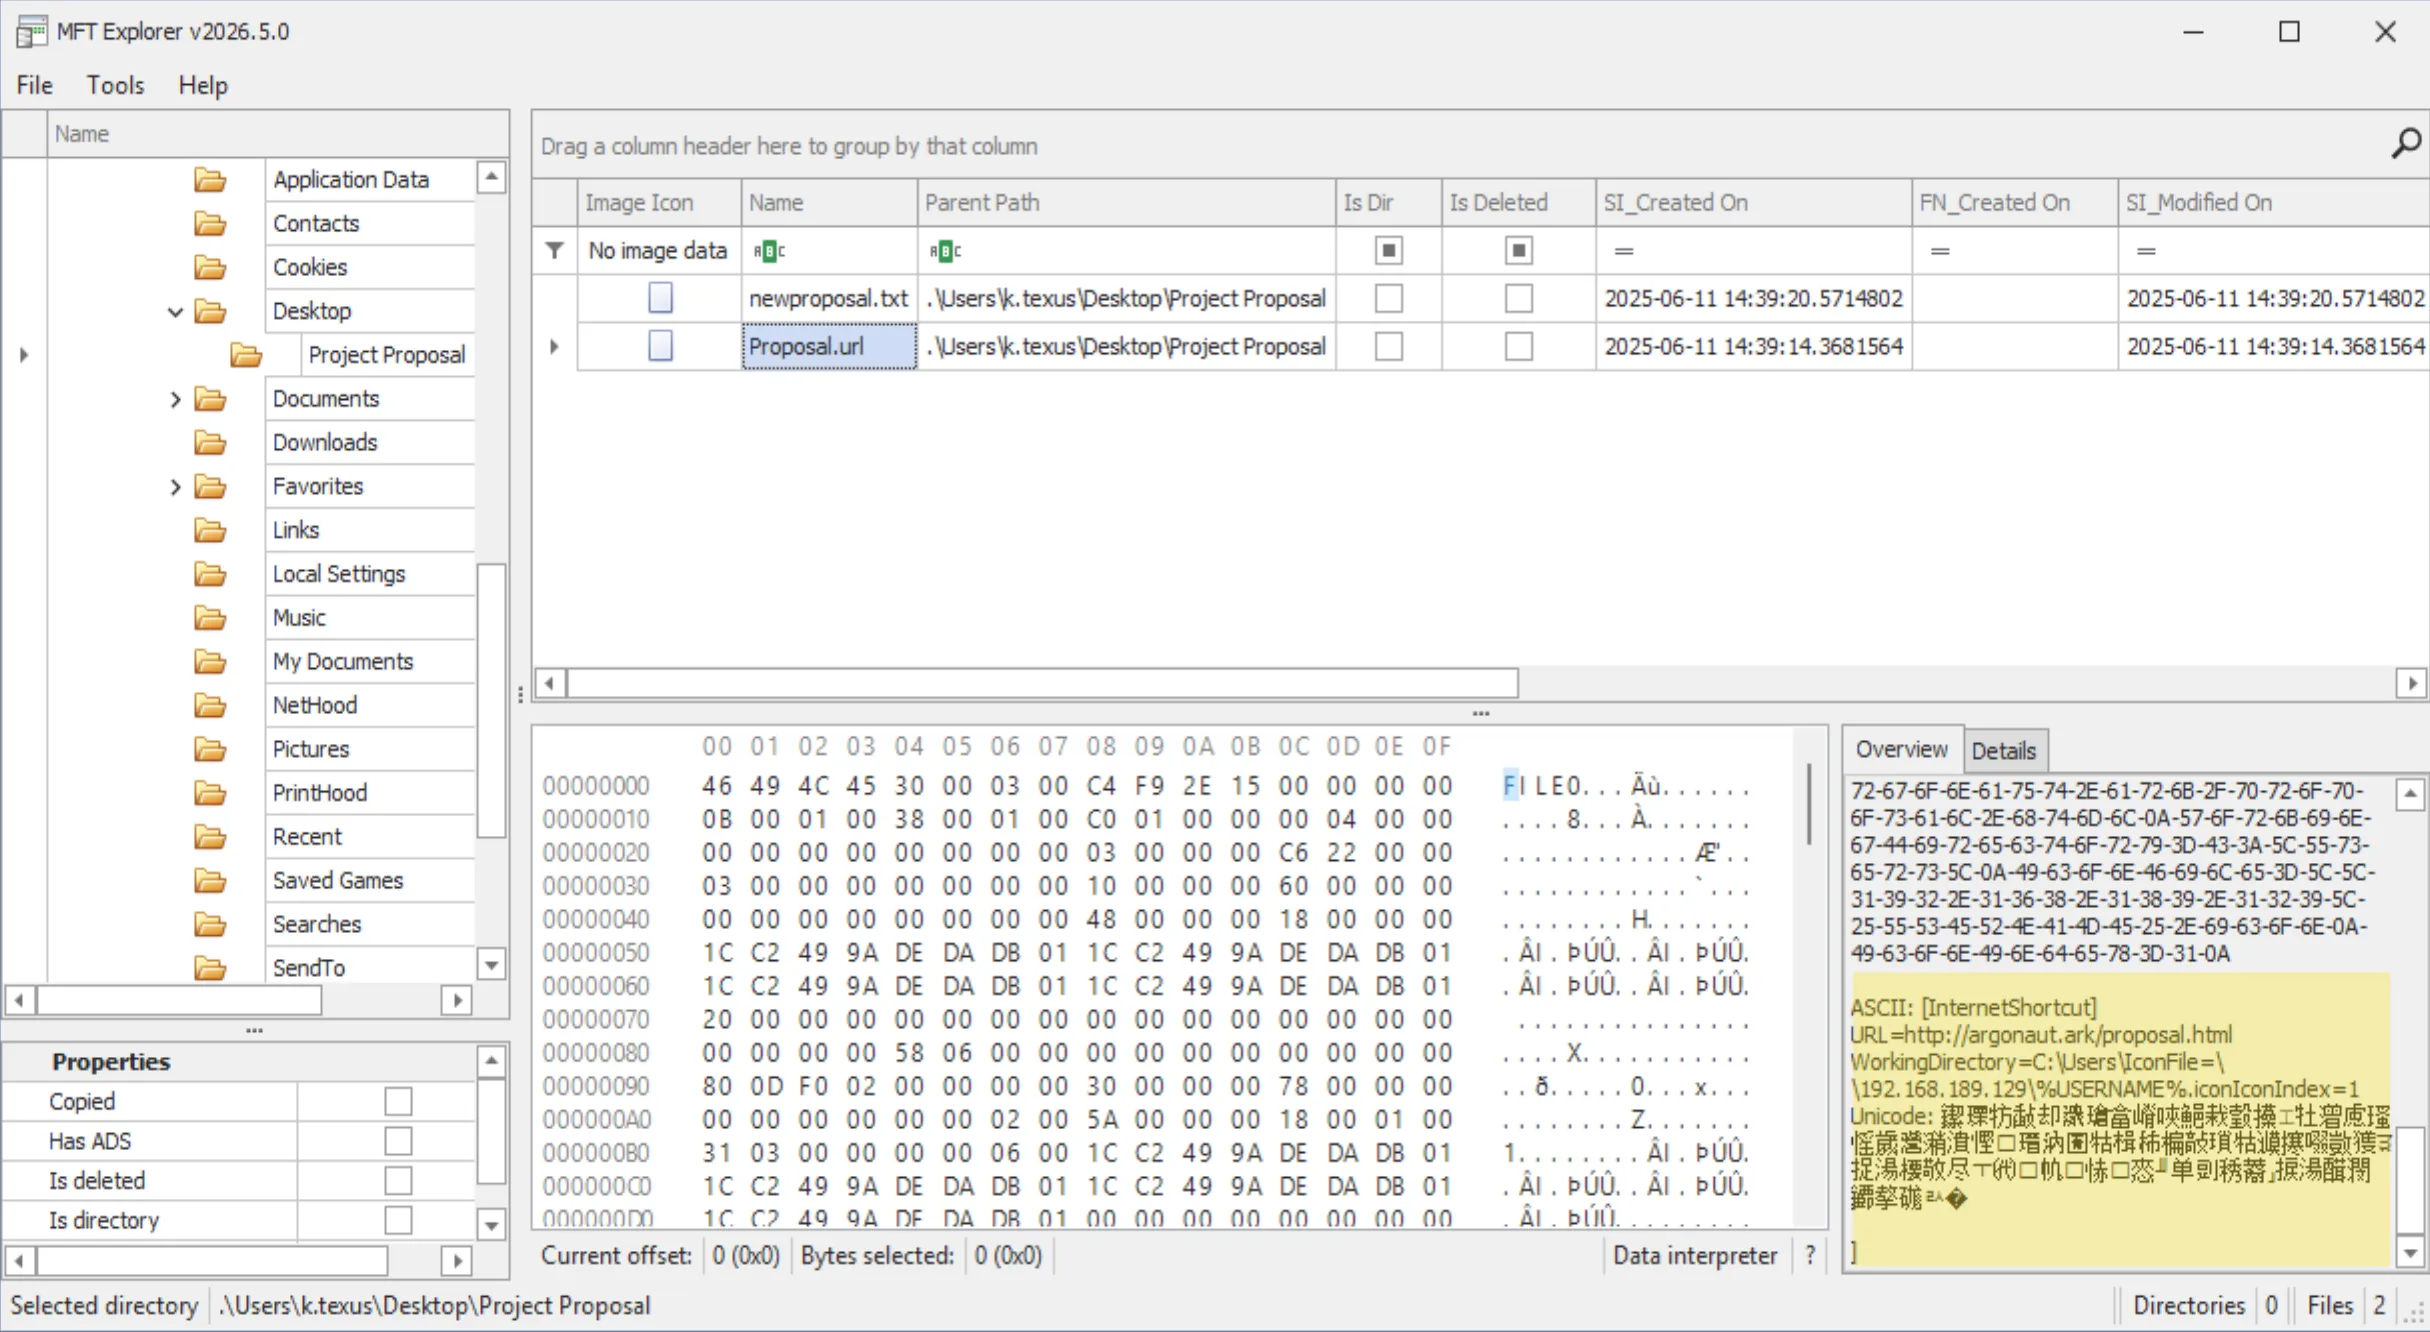This screenshot has width=2430, height=1332.
Task: Click the Local Settings folder icon
Action: (210, 574)
